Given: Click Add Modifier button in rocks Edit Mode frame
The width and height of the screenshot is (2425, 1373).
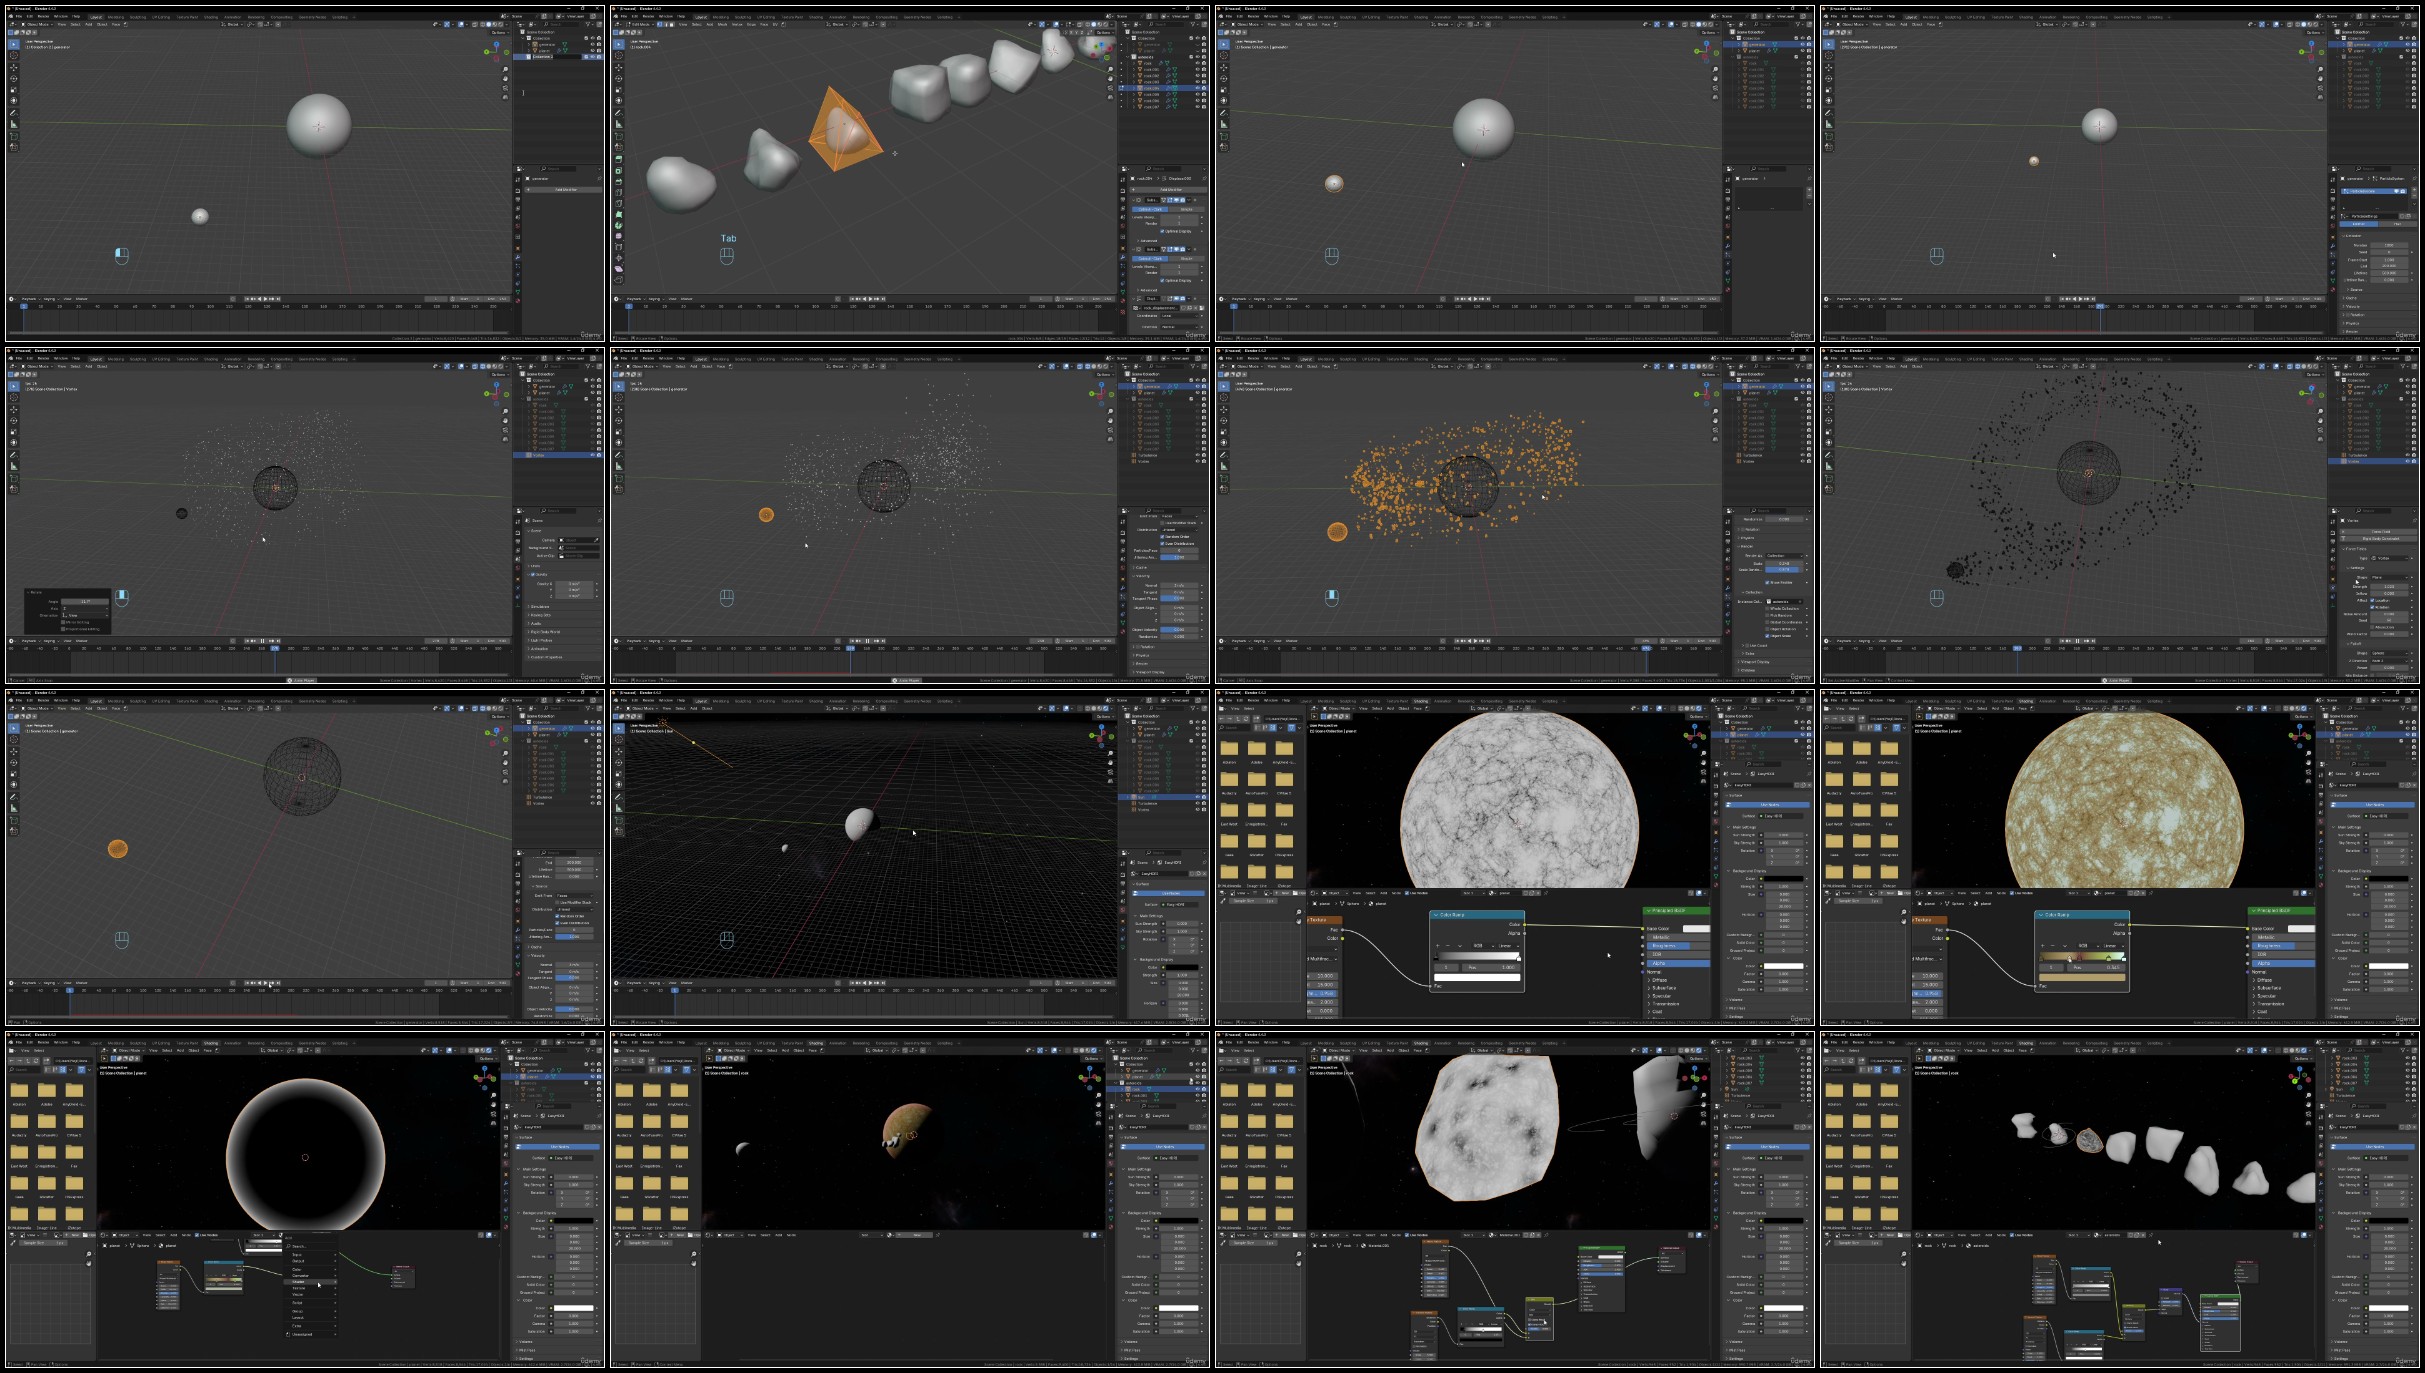Looking at the screenshot, I should [x=1170, y=189].
